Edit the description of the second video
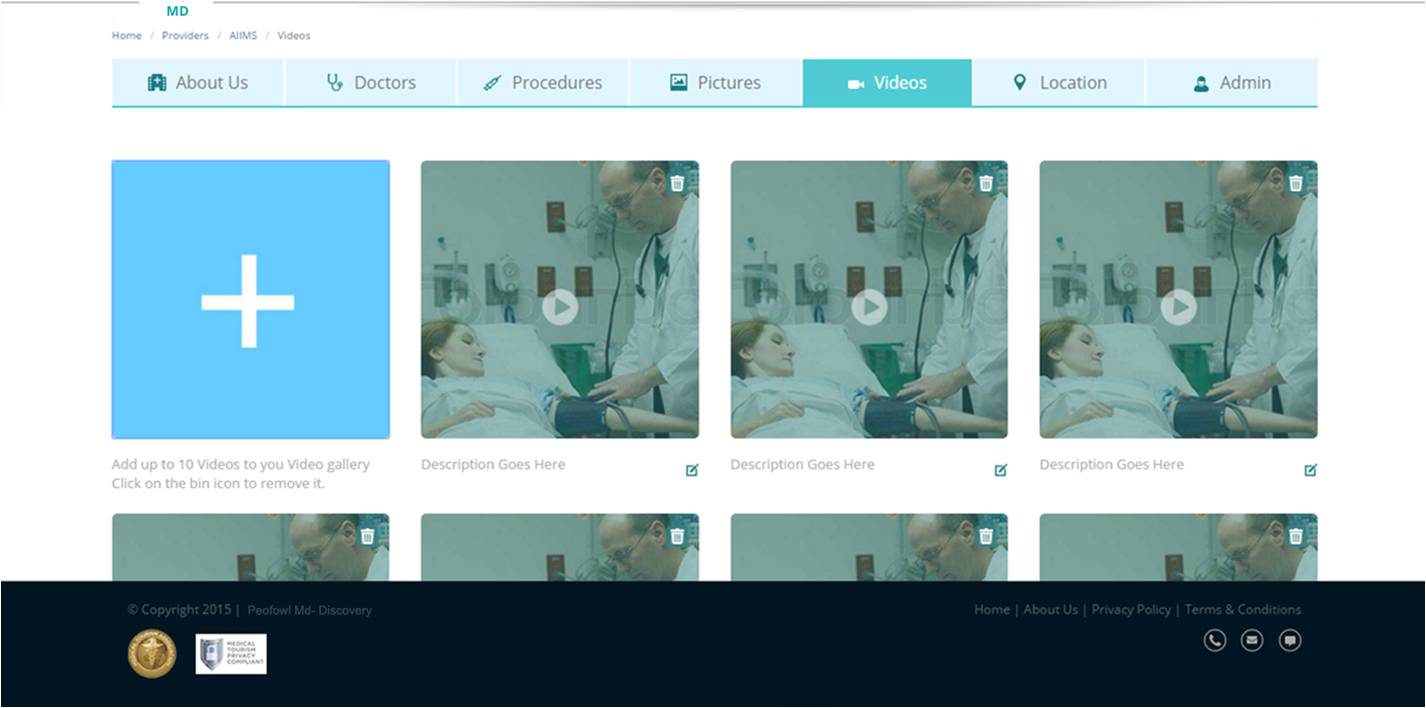The width and height of the screenshot is (1426, 708). pyautogui.click(x=1001, y=470)
